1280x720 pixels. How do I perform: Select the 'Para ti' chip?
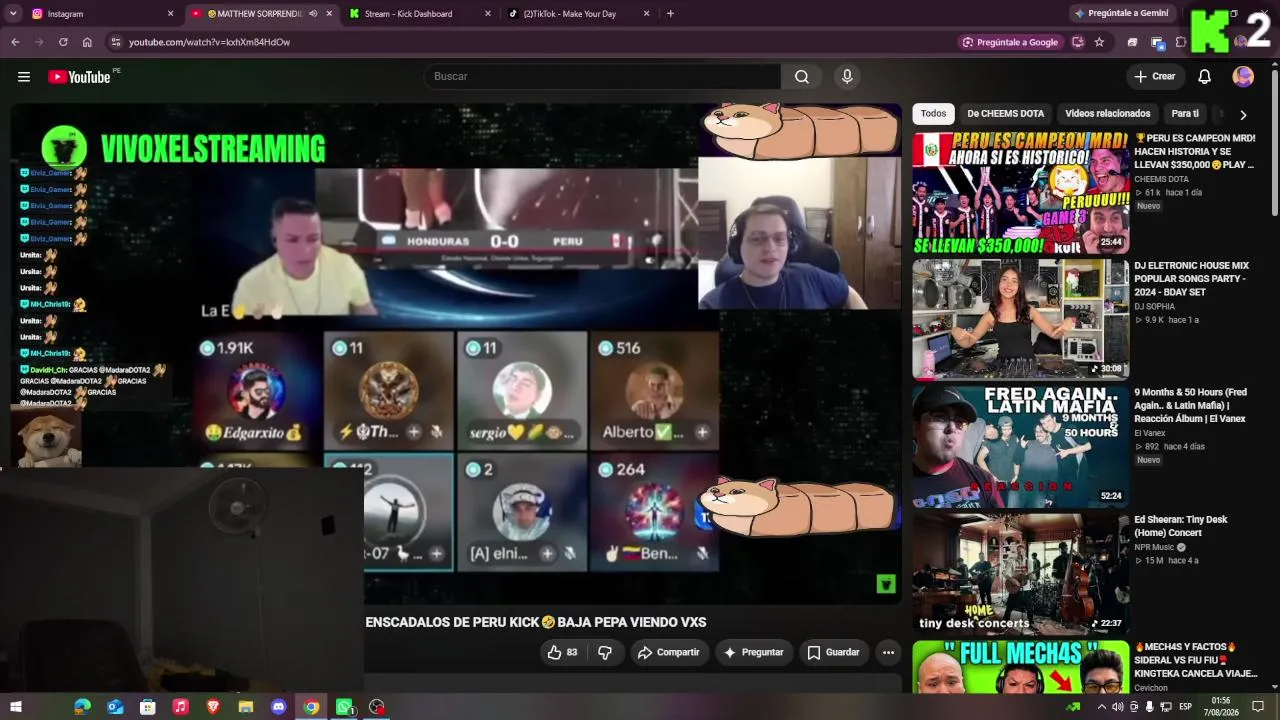[x=1185, y=114]
